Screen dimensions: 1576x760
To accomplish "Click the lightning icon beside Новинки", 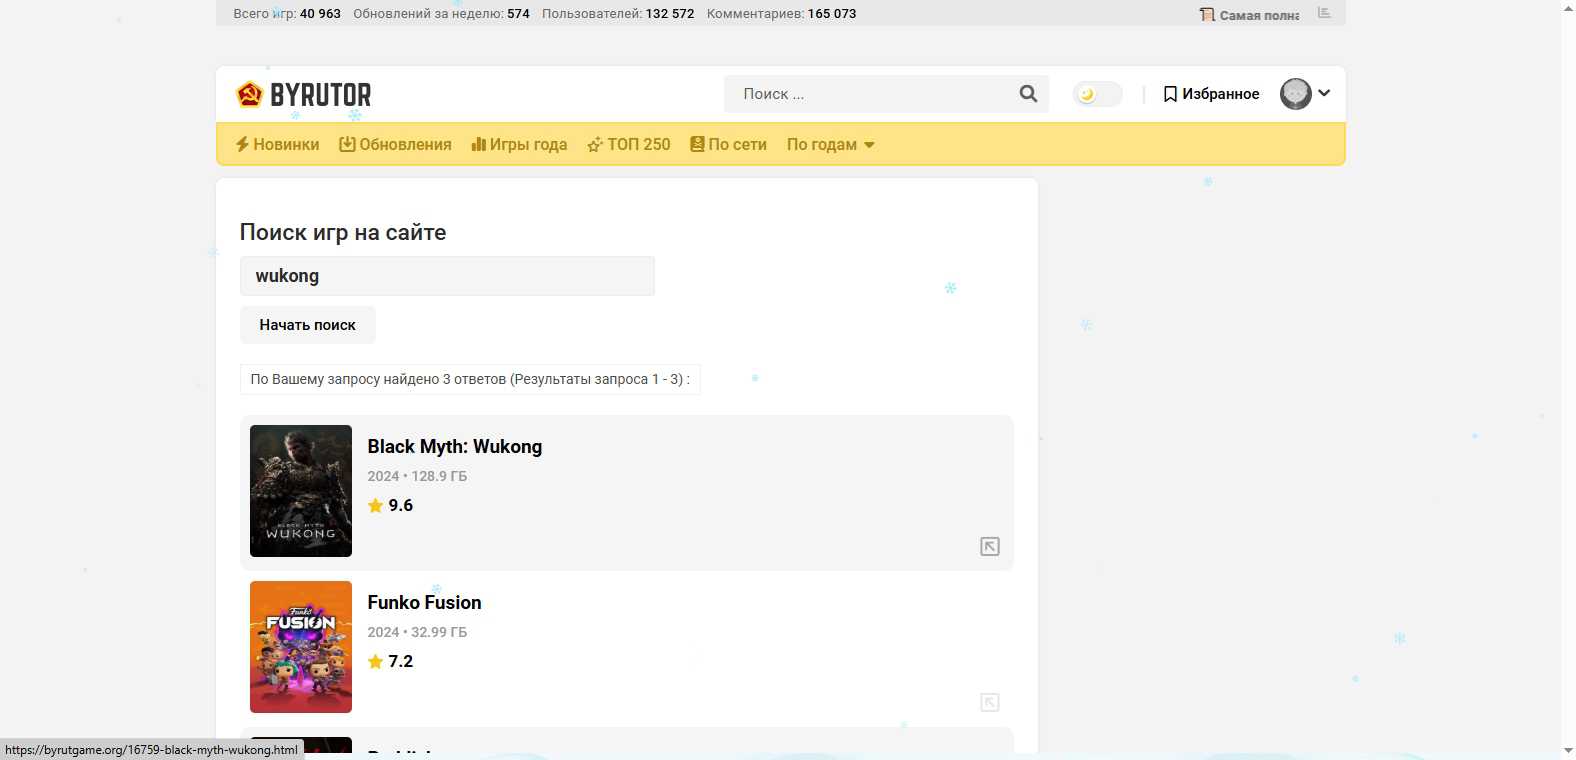I will (x=242, y=144).
